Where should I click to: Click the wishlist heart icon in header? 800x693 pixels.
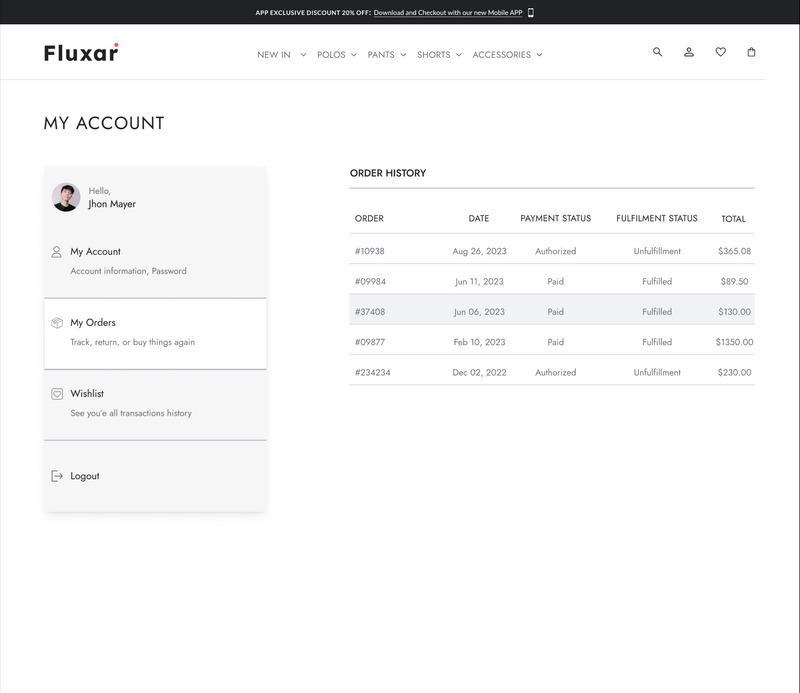tap(720, 52)
